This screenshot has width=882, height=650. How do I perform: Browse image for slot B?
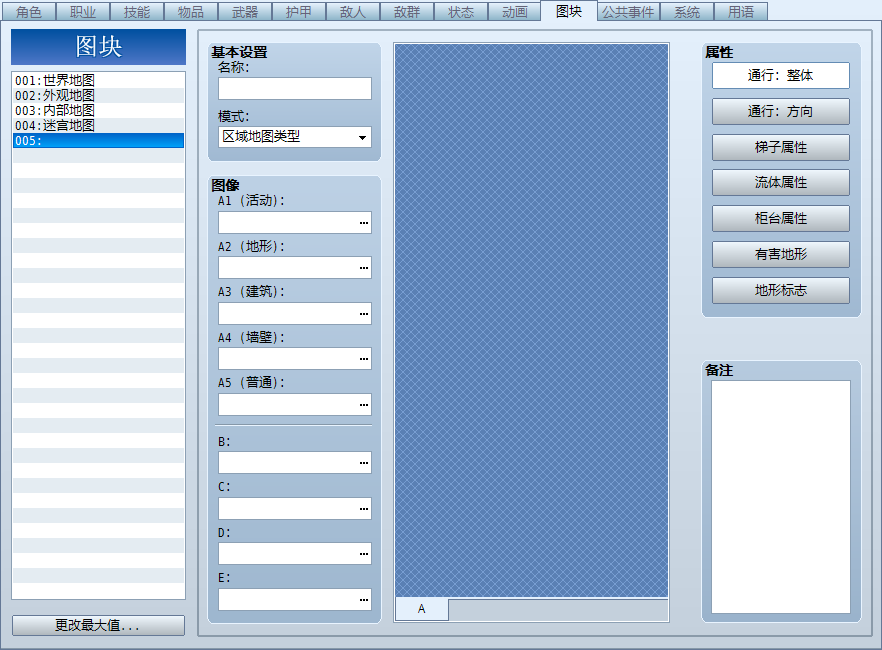coord(364,463)
